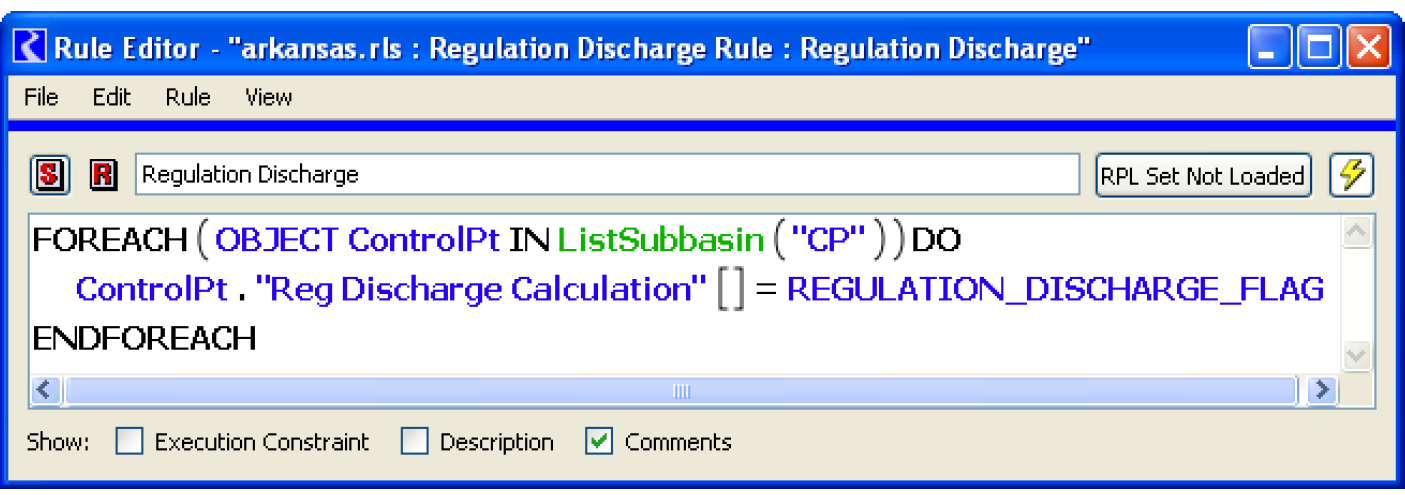Click the vertical scrollbar up arrow
The width and height of the screenshot is (1405, 495).
[x=1357, y=232]
